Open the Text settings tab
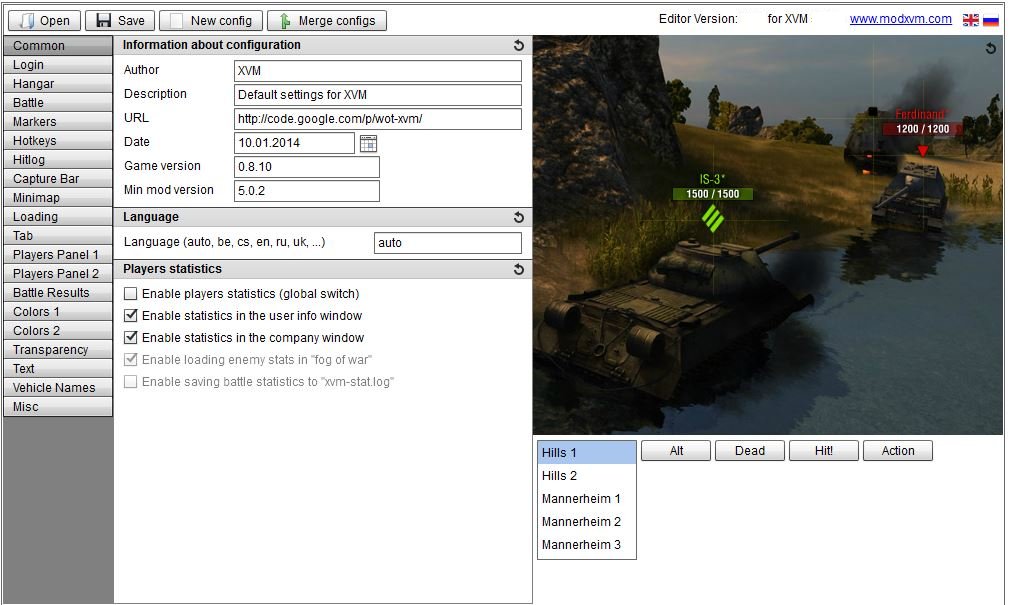The height and width of the screenshot is (605, 1018). pyautogui.click(x=58, y=369)
